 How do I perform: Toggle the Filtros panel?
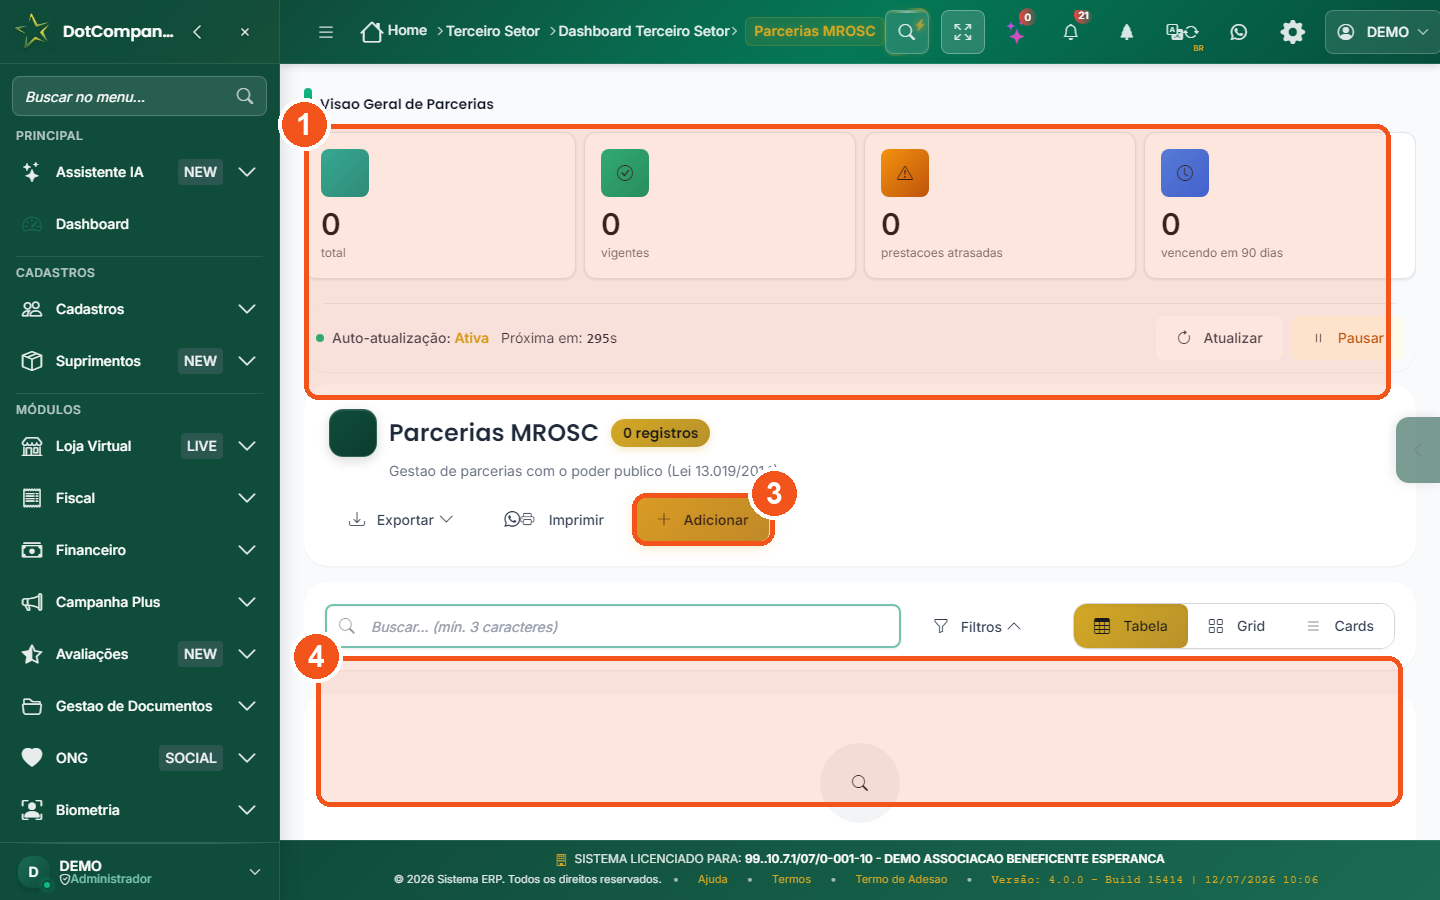[x=977, y=626]
